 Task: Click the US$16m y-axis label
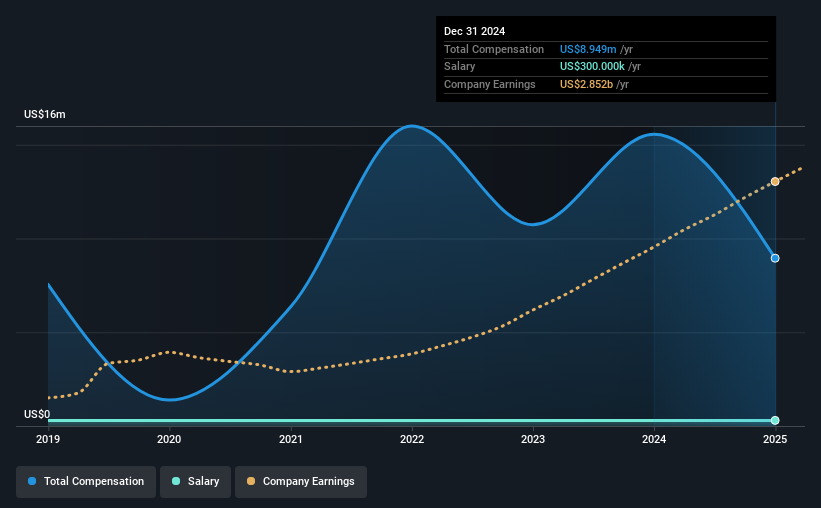point(45,114)
